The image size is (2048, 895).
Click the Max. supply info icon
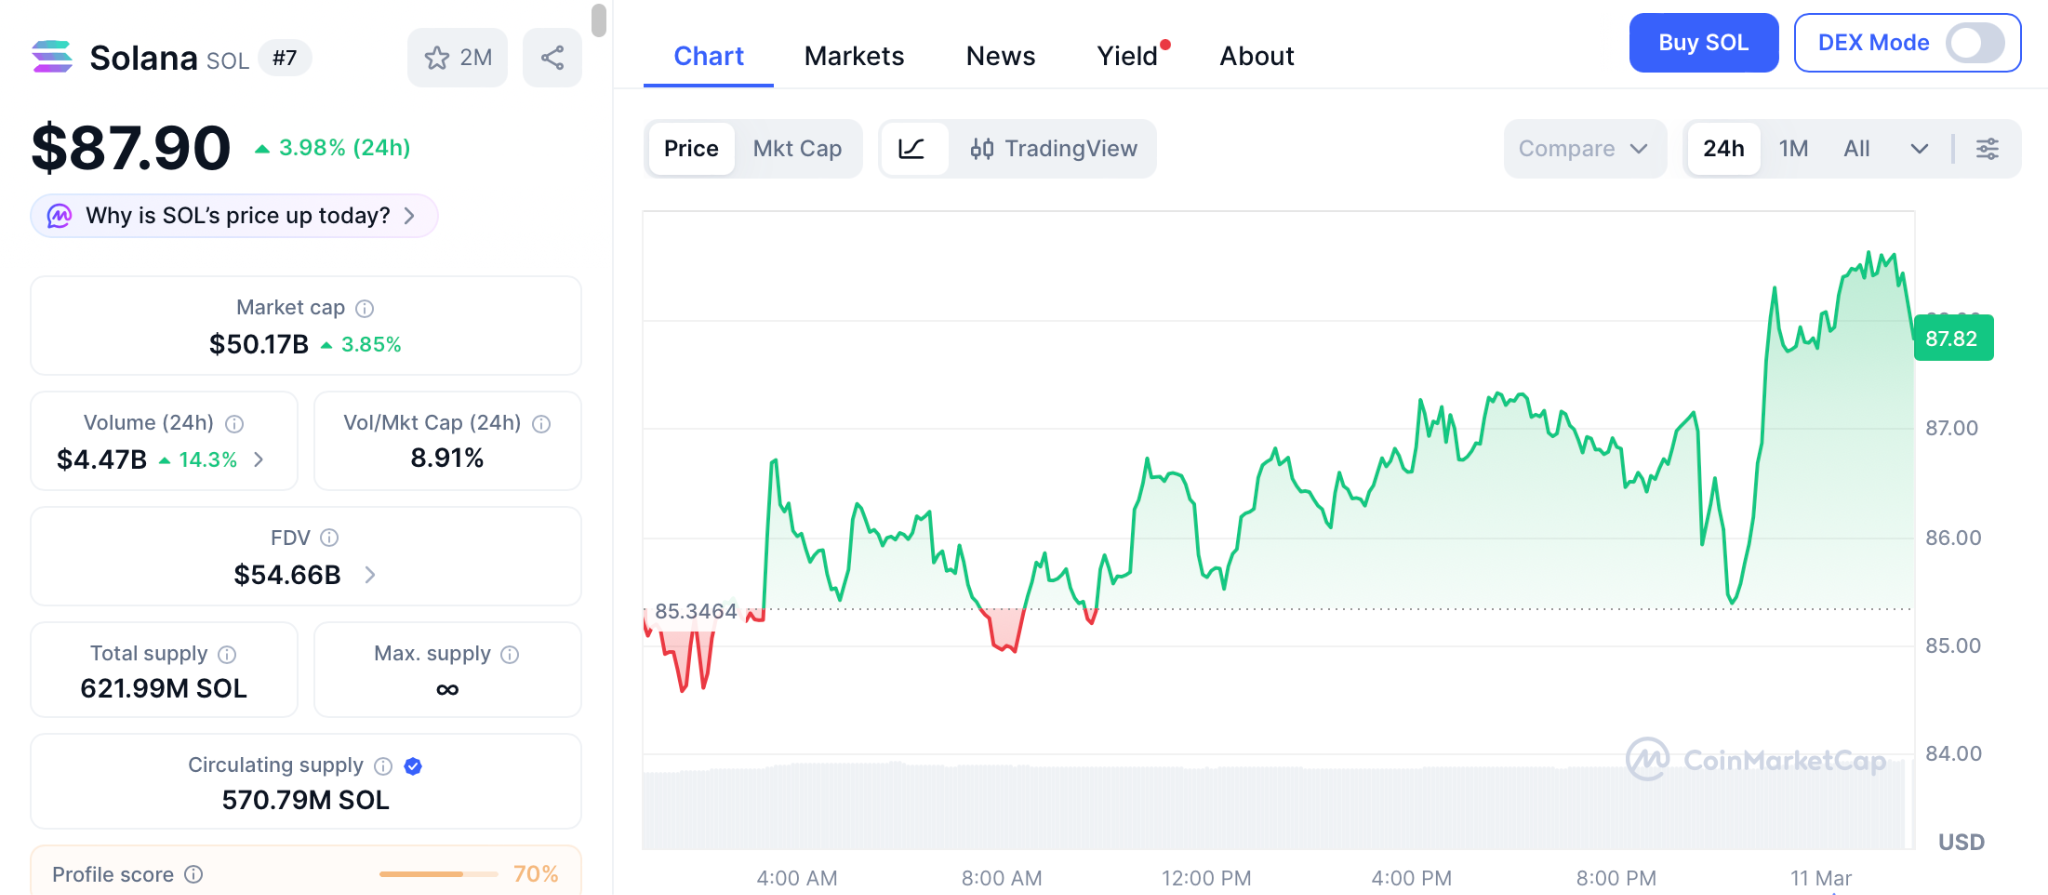(x=510, y=654)
